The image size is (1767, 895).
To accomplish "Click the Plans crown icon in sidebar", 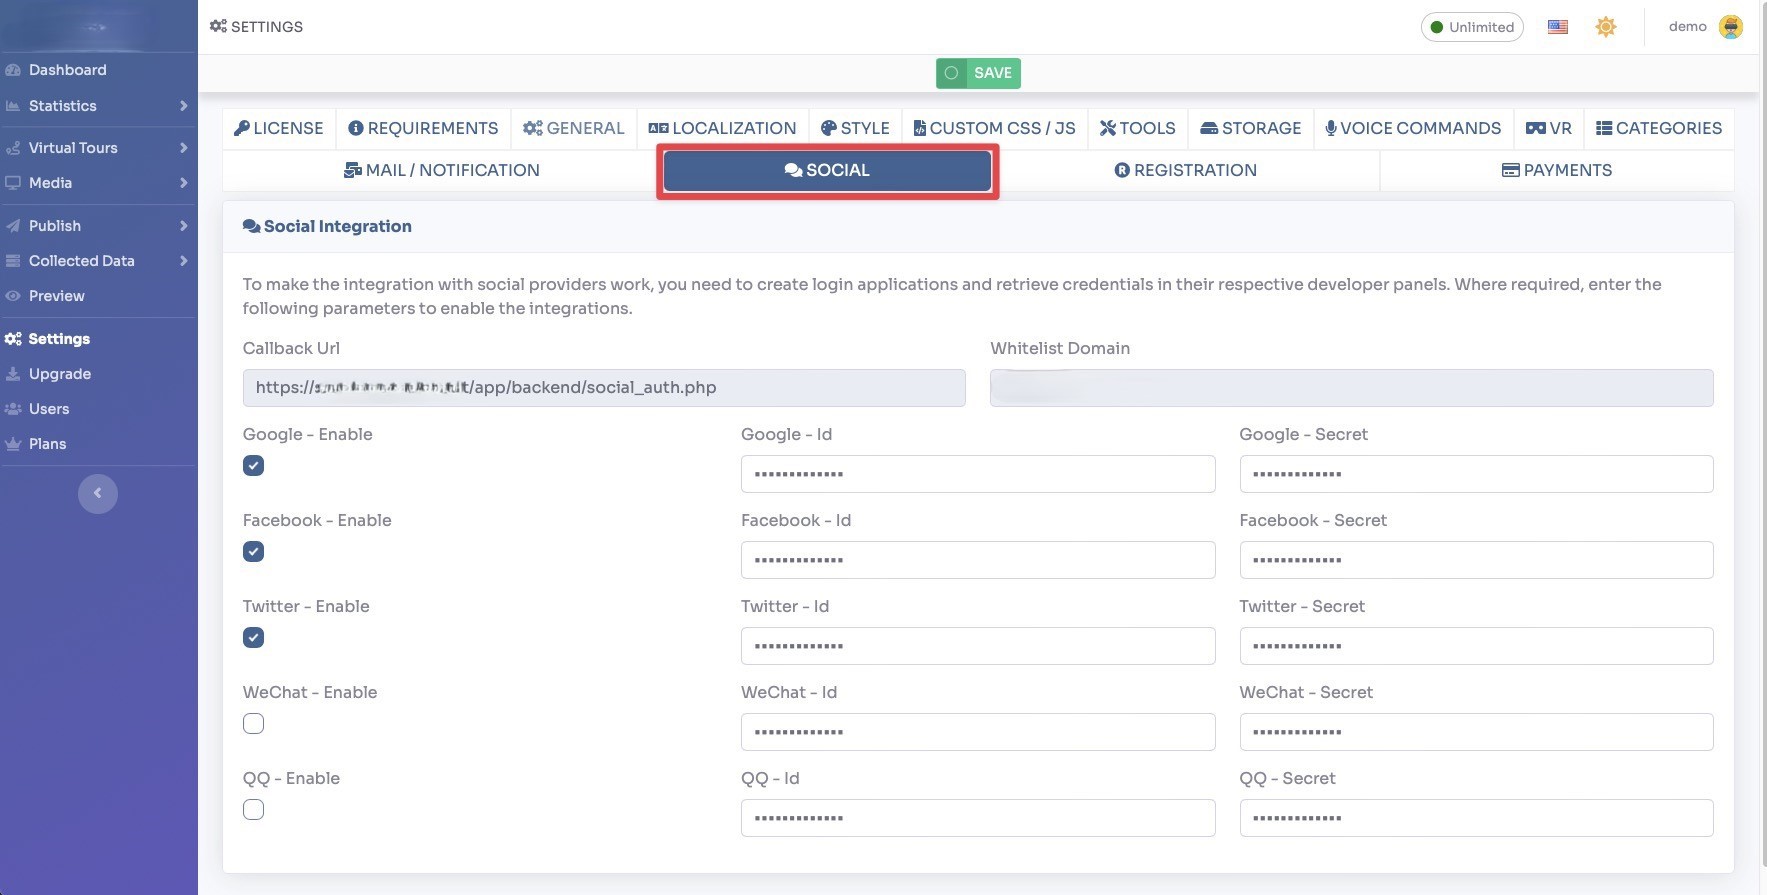I will 13,444.
